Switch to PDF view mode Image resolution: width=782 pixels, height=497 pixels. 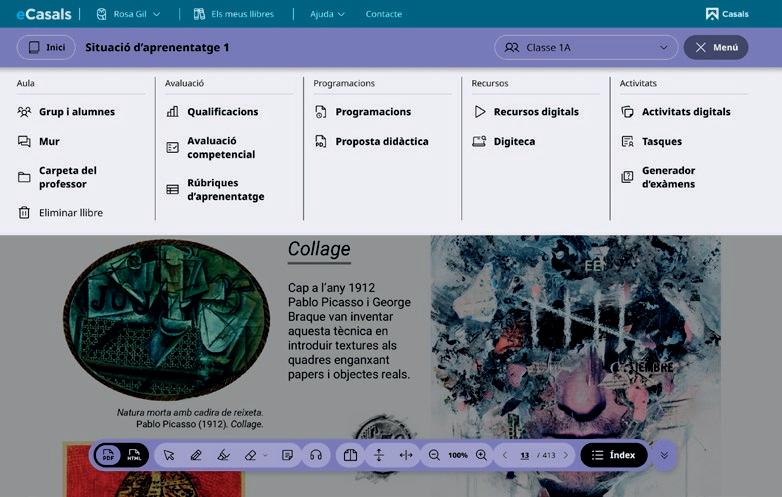click(x=108, y=455)
